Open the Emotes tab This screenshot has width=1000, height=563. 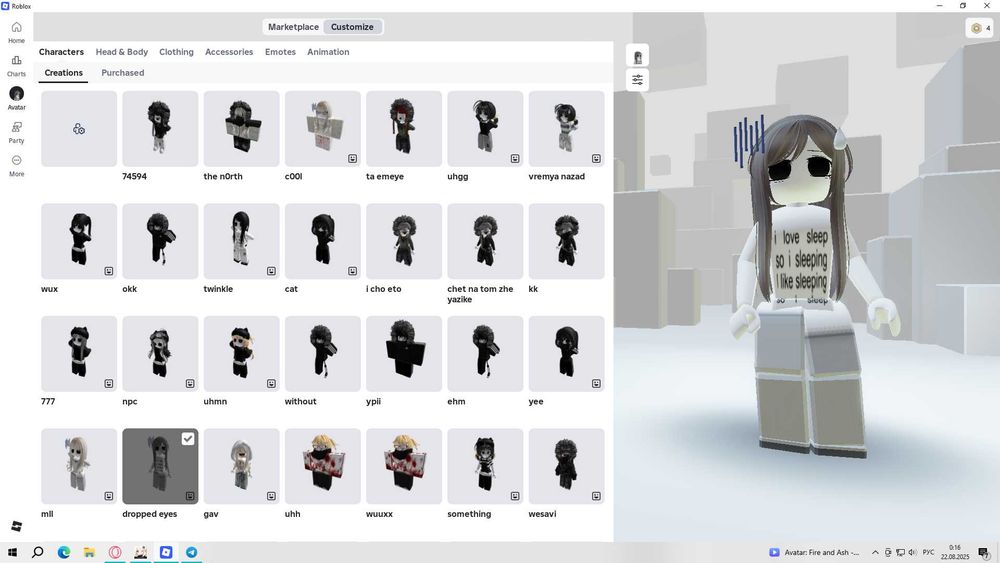pos(281,52)
